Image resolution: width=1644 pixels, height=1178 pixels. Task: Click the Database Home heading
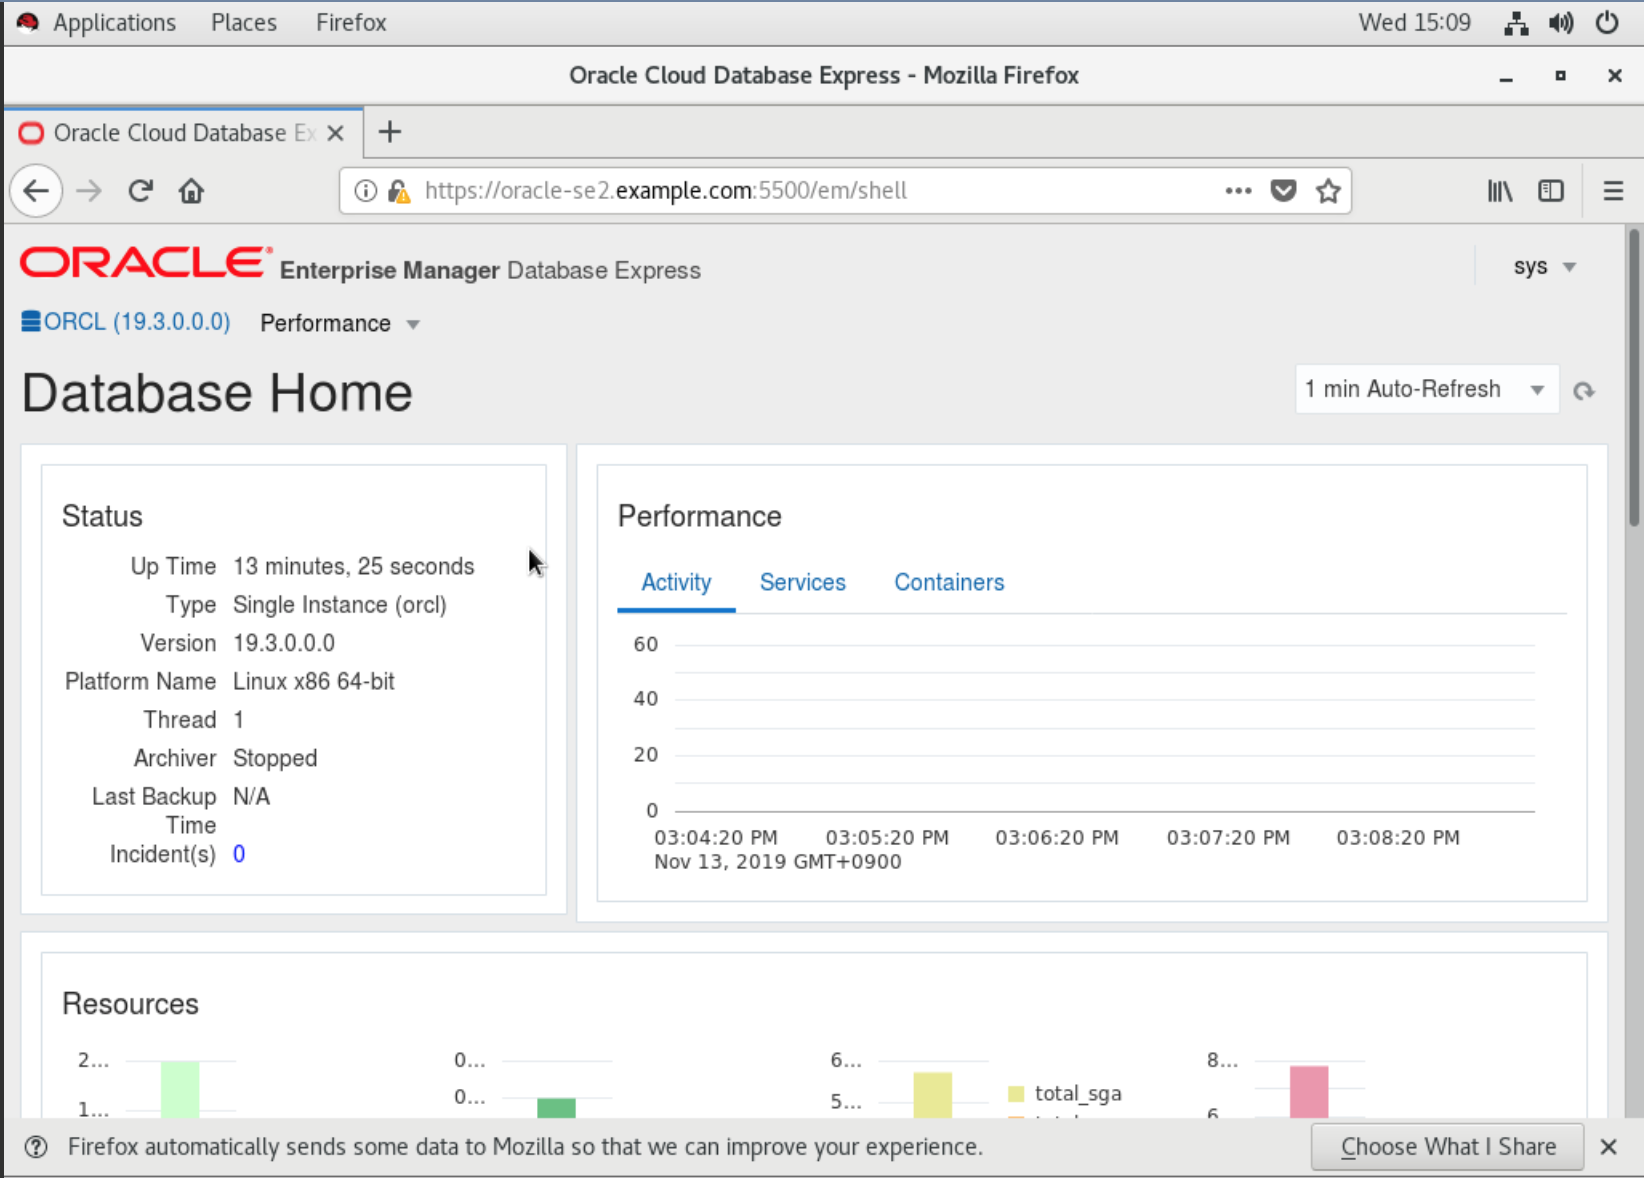click(x=217, y=392)
